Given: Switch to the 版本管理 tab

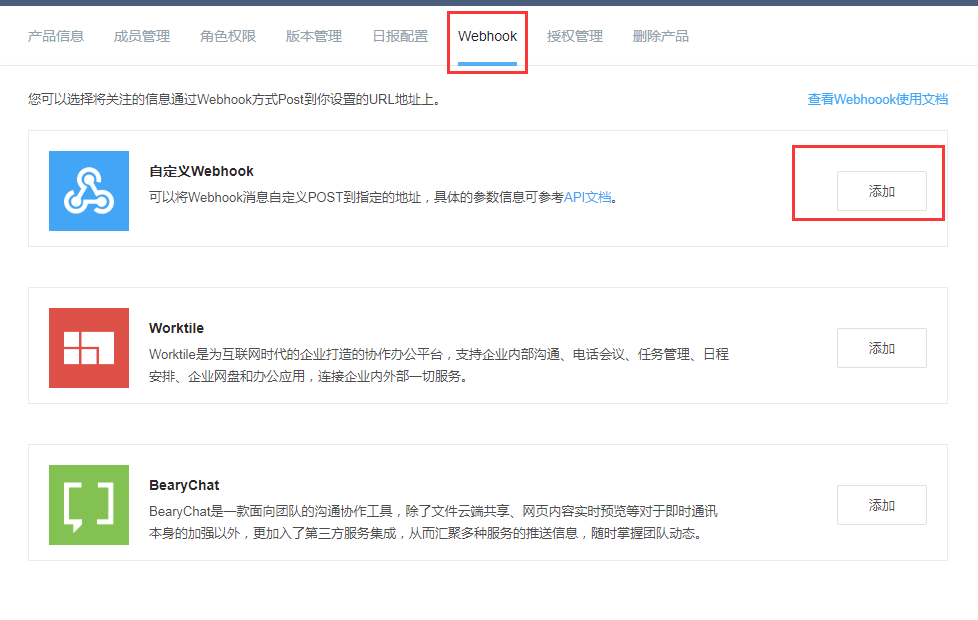Looking at the screenshot, I should click(313, 35).
